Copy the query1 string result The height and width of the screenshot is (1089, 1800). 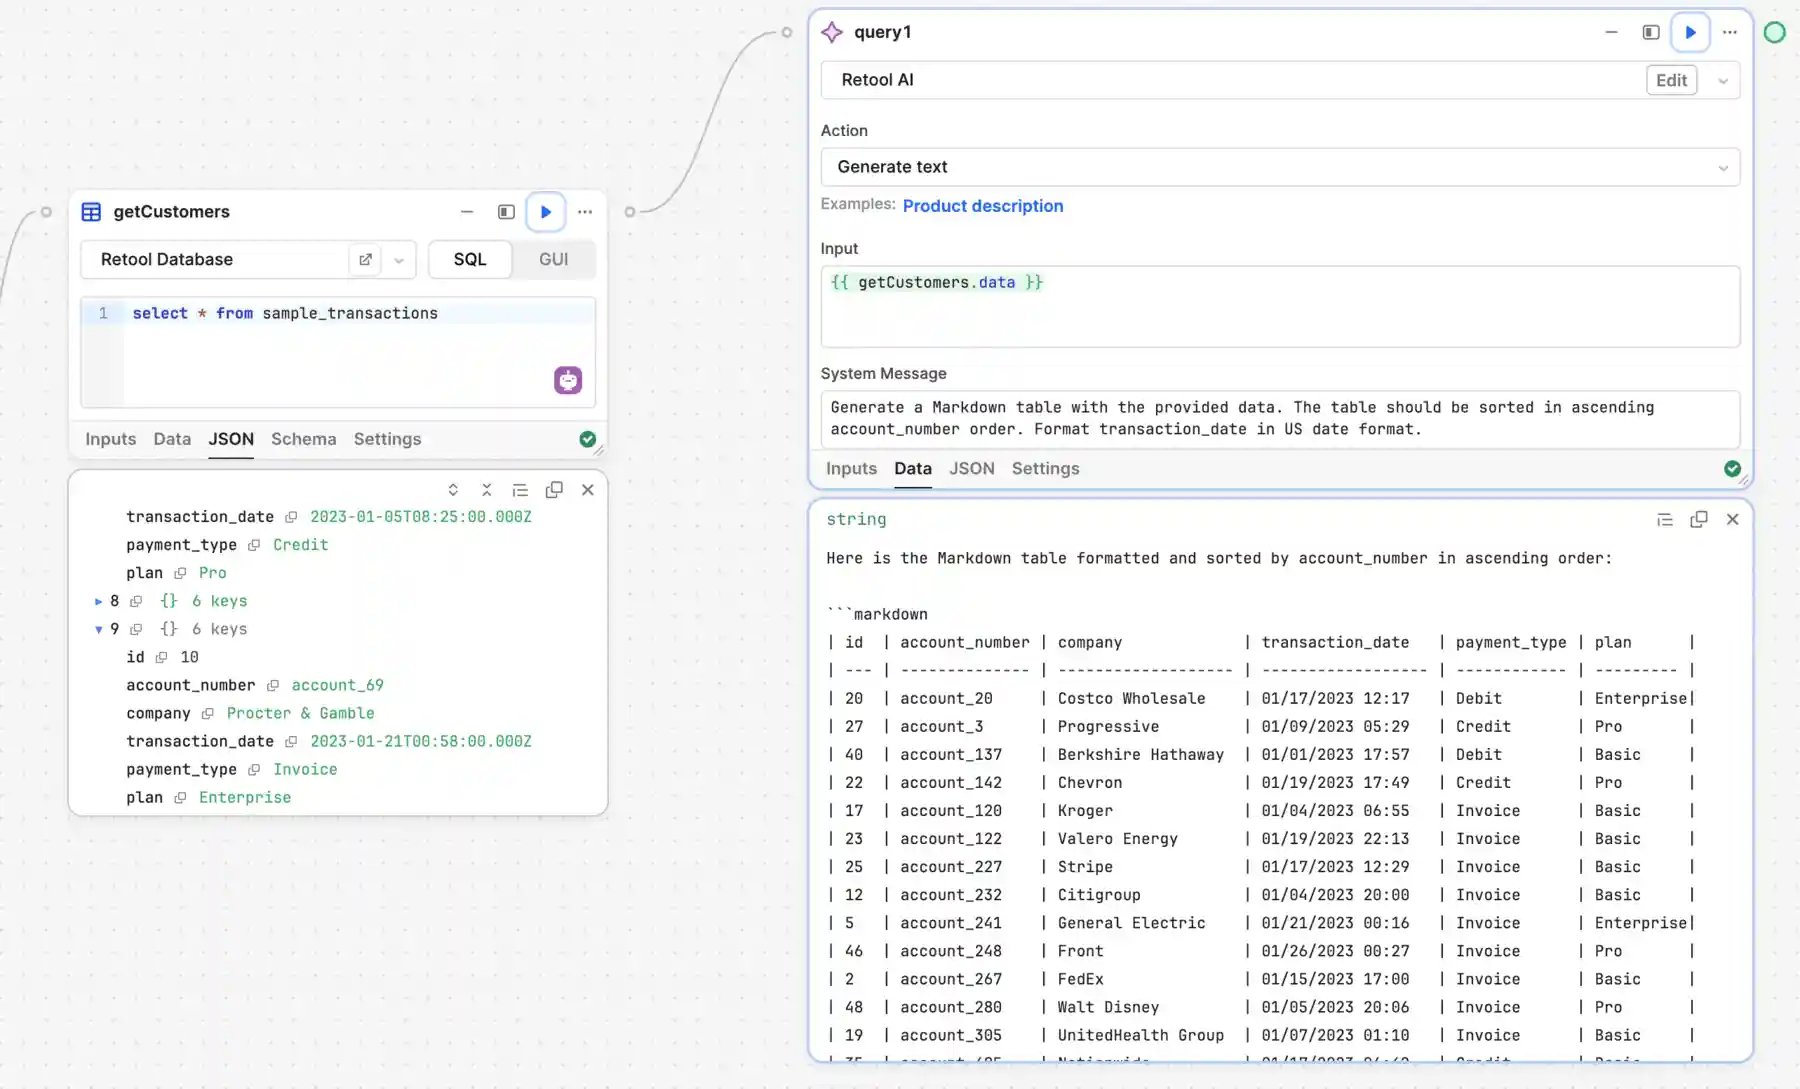click(x=1698, y=520)
